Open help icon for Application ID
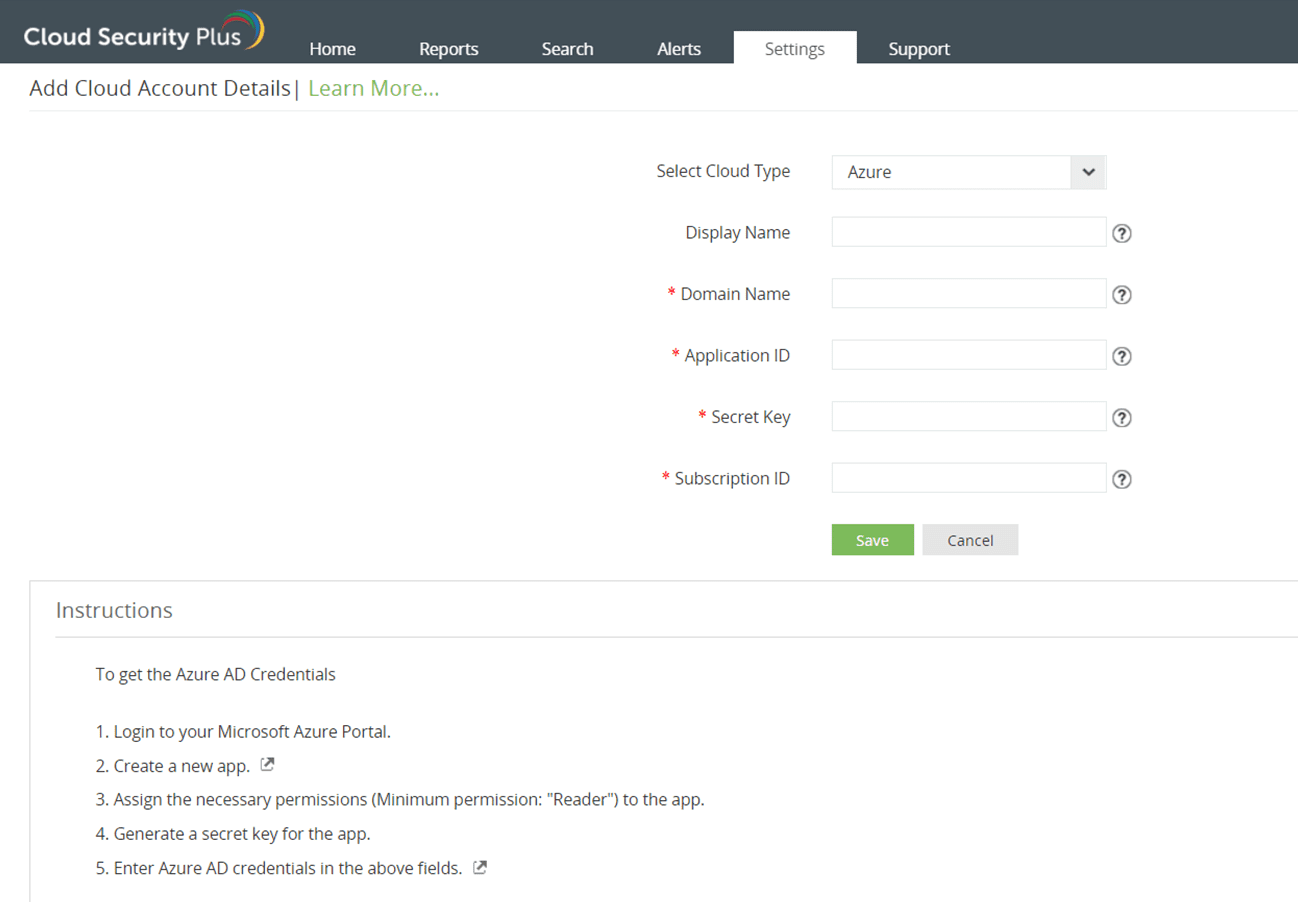The height and width of the screenshot is (902, 1298). click(1122, 357)
